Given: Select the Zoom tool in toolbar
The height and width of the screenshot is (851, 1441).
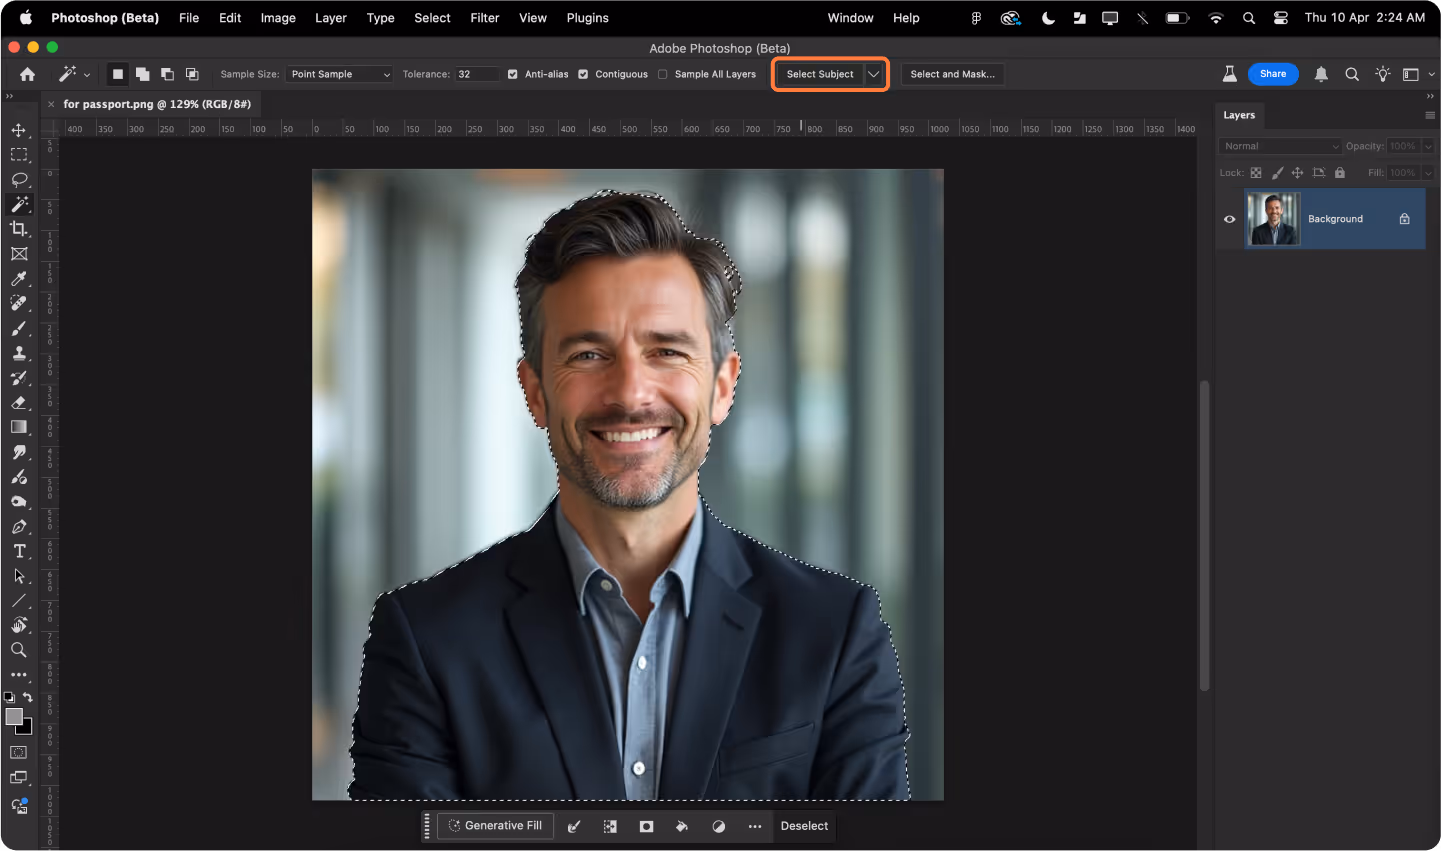Looking at the screenshot, I should pos(19,650).
